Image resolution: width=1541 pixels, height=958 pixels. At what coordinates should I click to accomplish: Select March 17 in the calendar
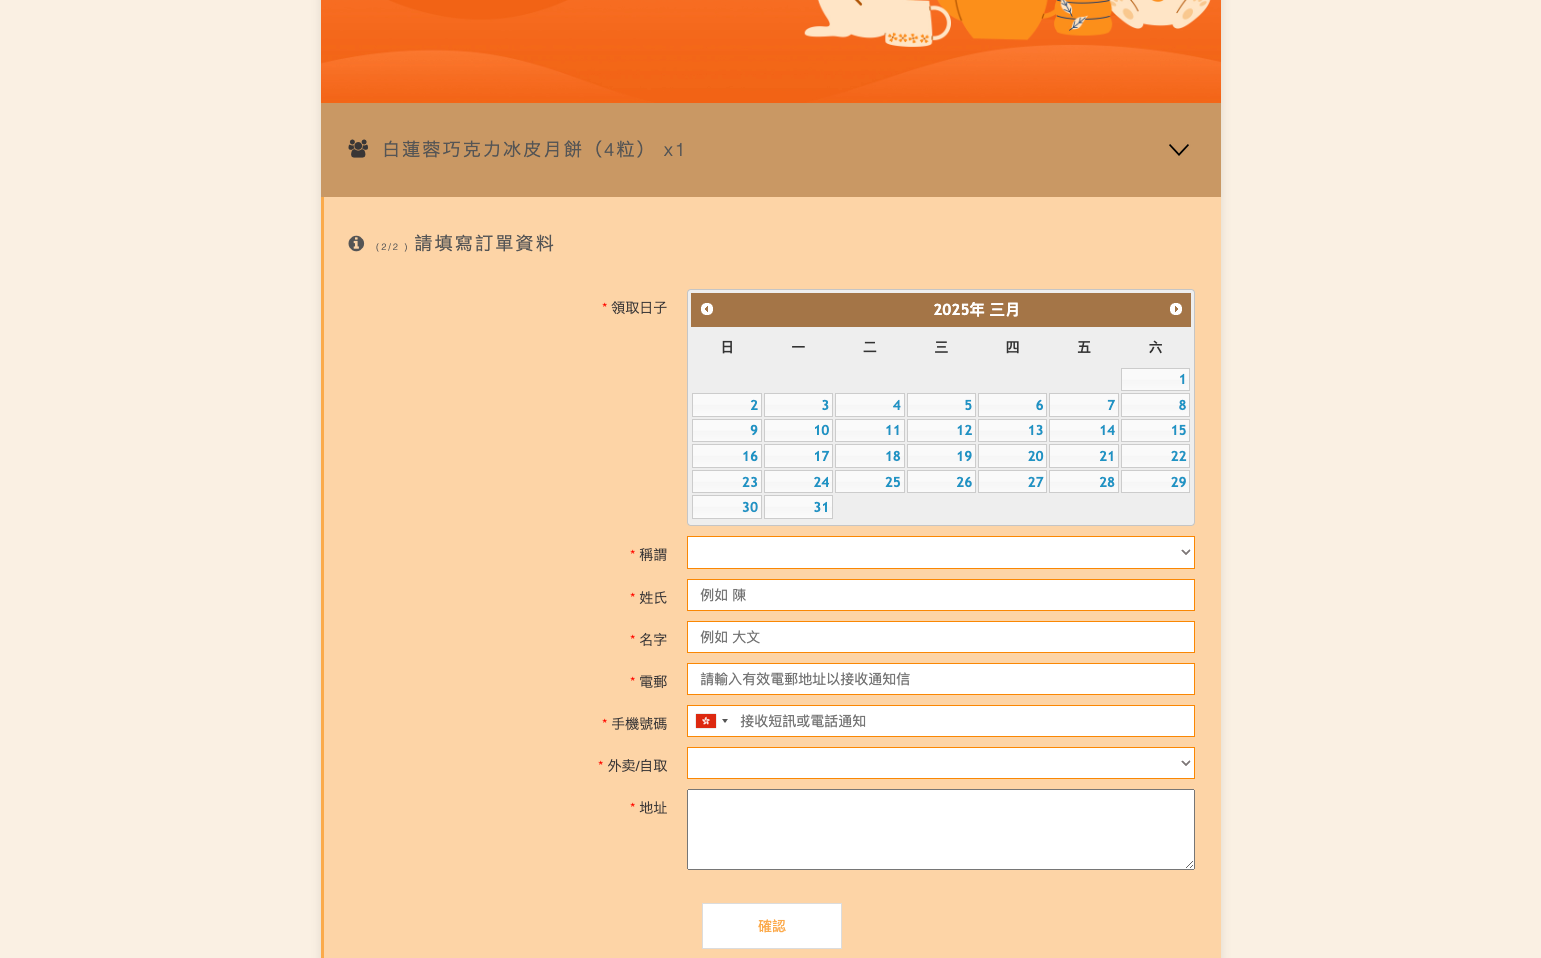(x=798, y=456)
